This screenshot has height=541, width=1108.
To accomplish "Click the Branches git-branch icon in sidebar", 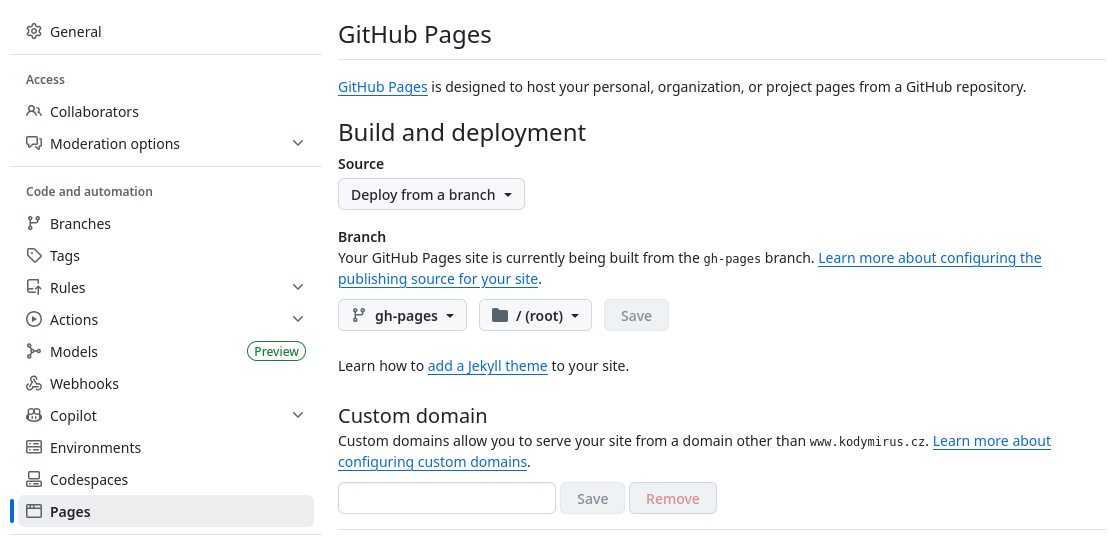I will point(34,223).
